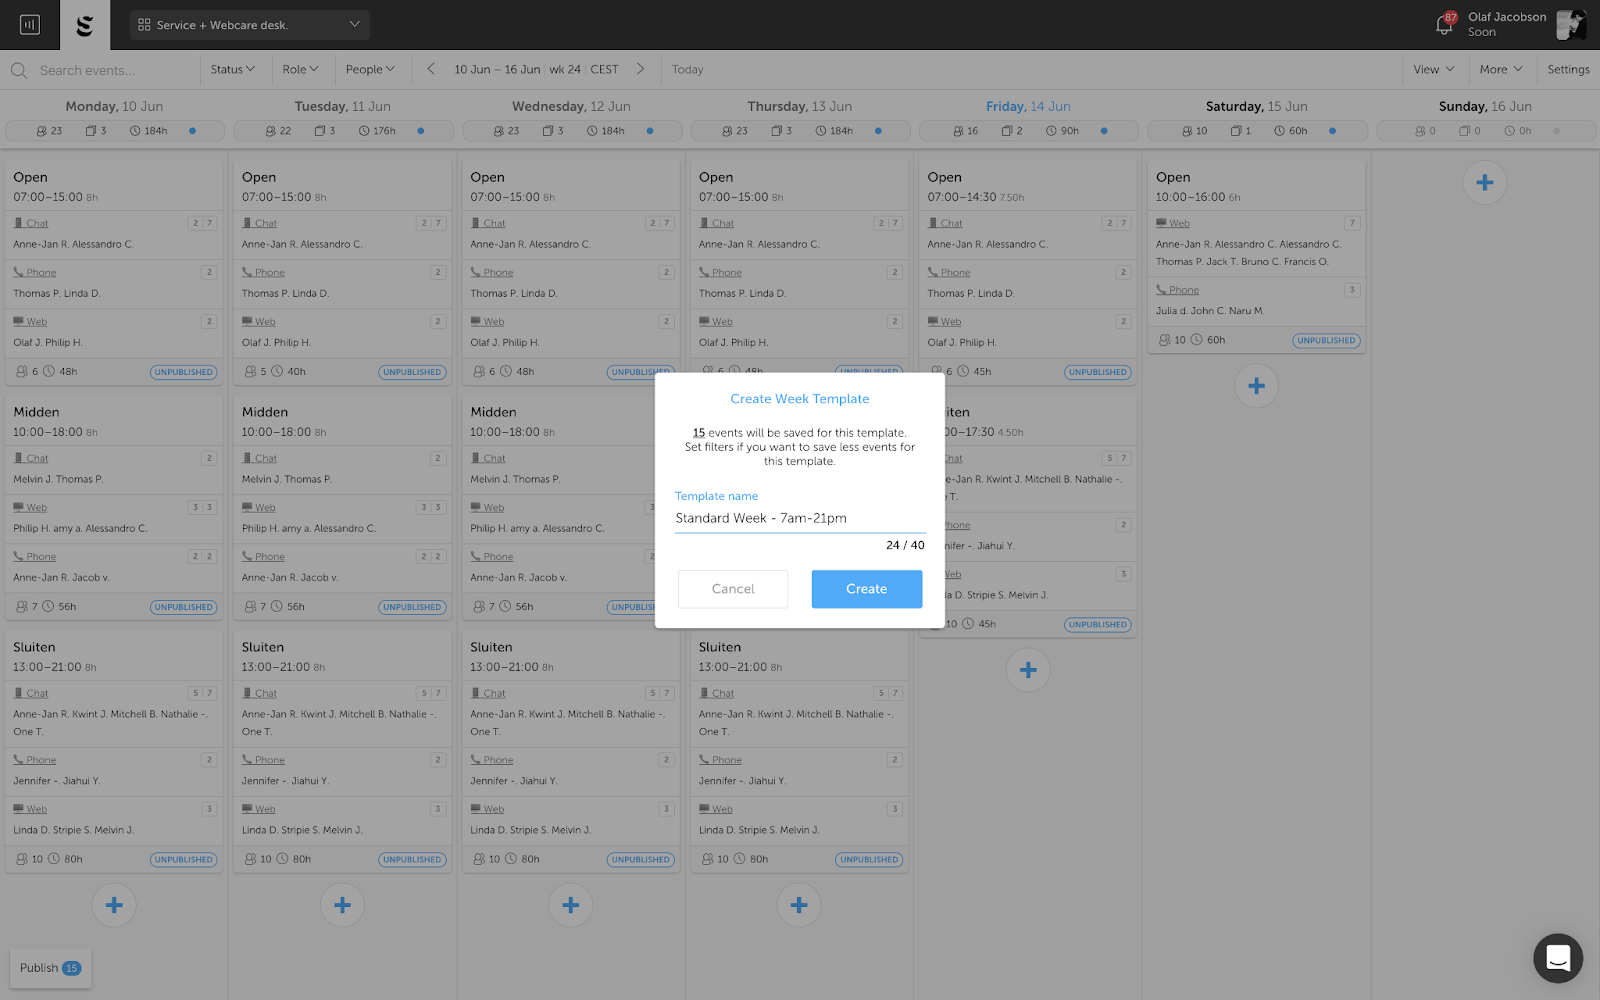
Task: Add event on Sunday 16 Jun
Action: click(1485, 183)
